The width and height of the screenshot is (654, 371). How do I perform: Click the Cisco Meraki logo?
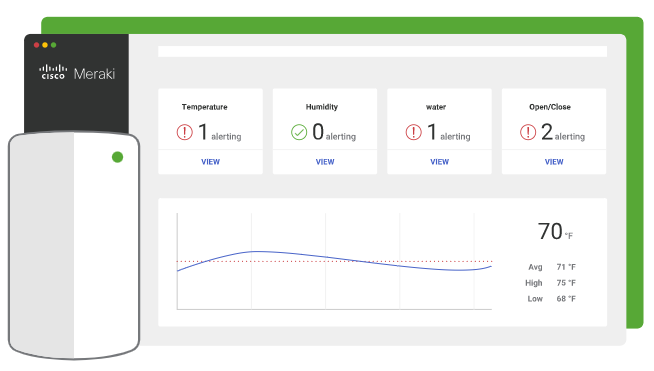click(x=77, y=73)
